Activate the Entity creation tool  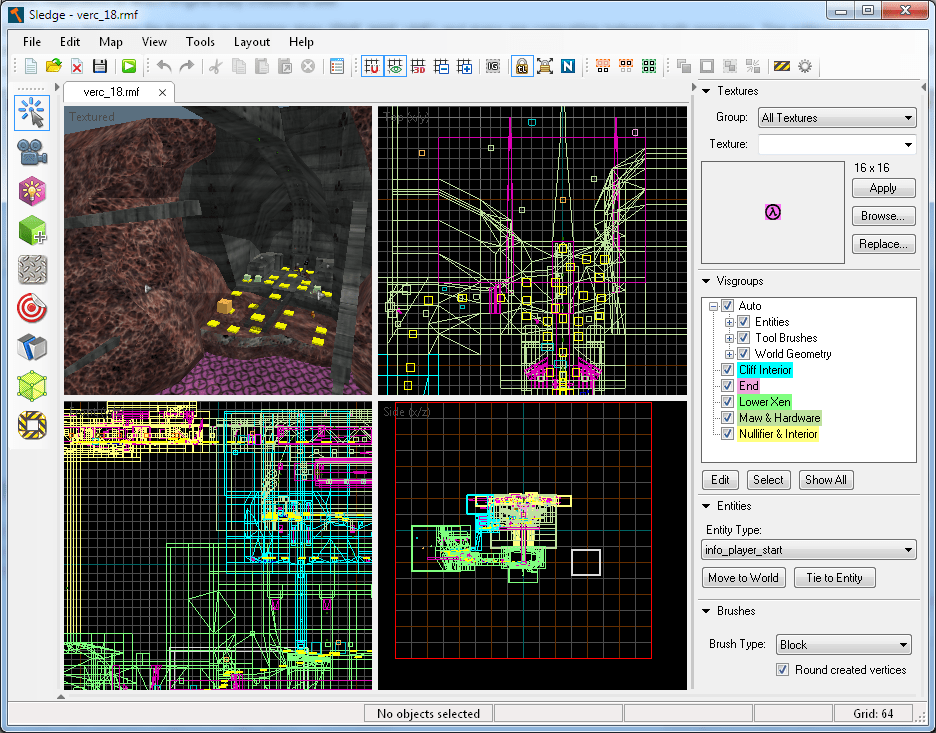click(x=33, y=191)
